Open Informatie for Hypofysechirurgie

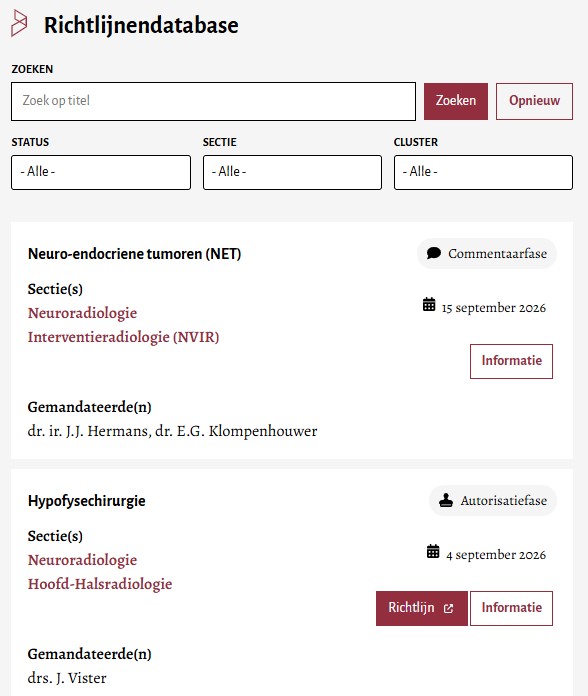pos(511,608)
